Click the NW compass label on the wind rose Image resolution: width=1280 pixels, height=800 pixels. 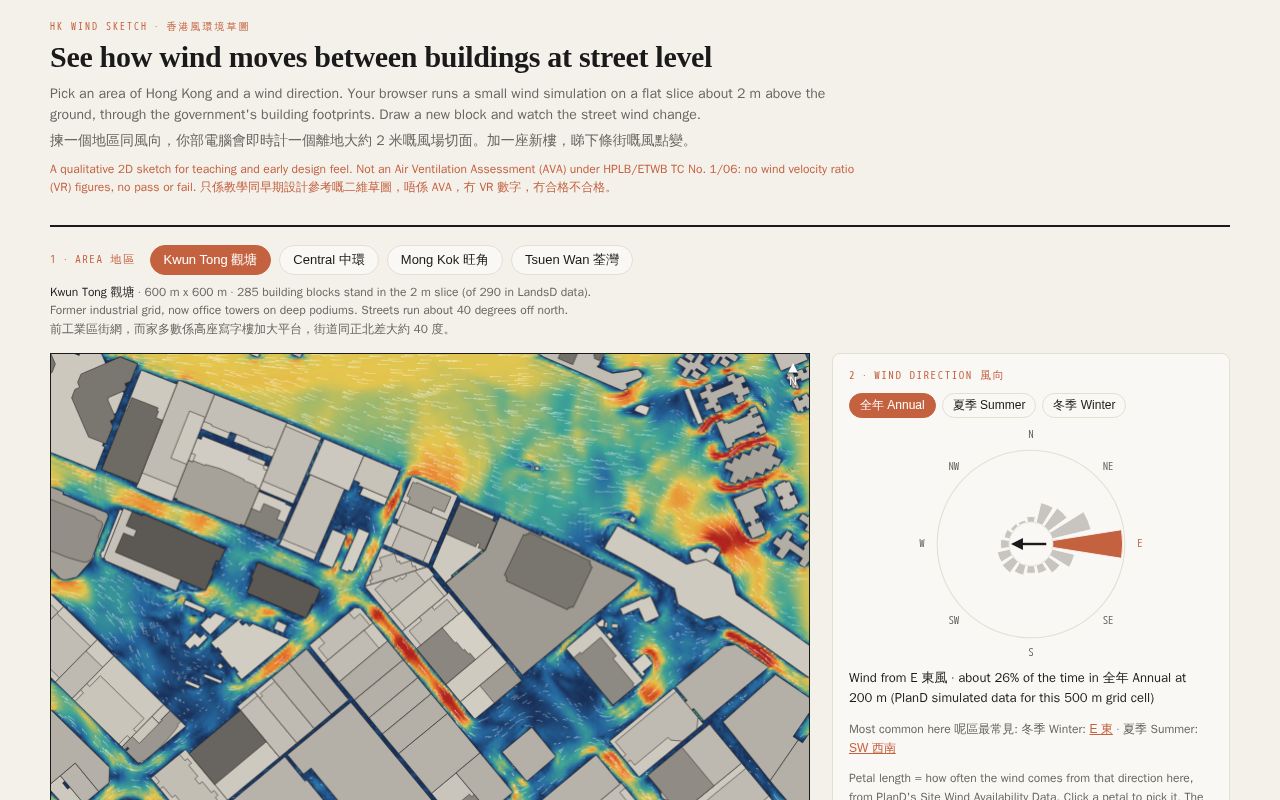(x=954, y=467)
